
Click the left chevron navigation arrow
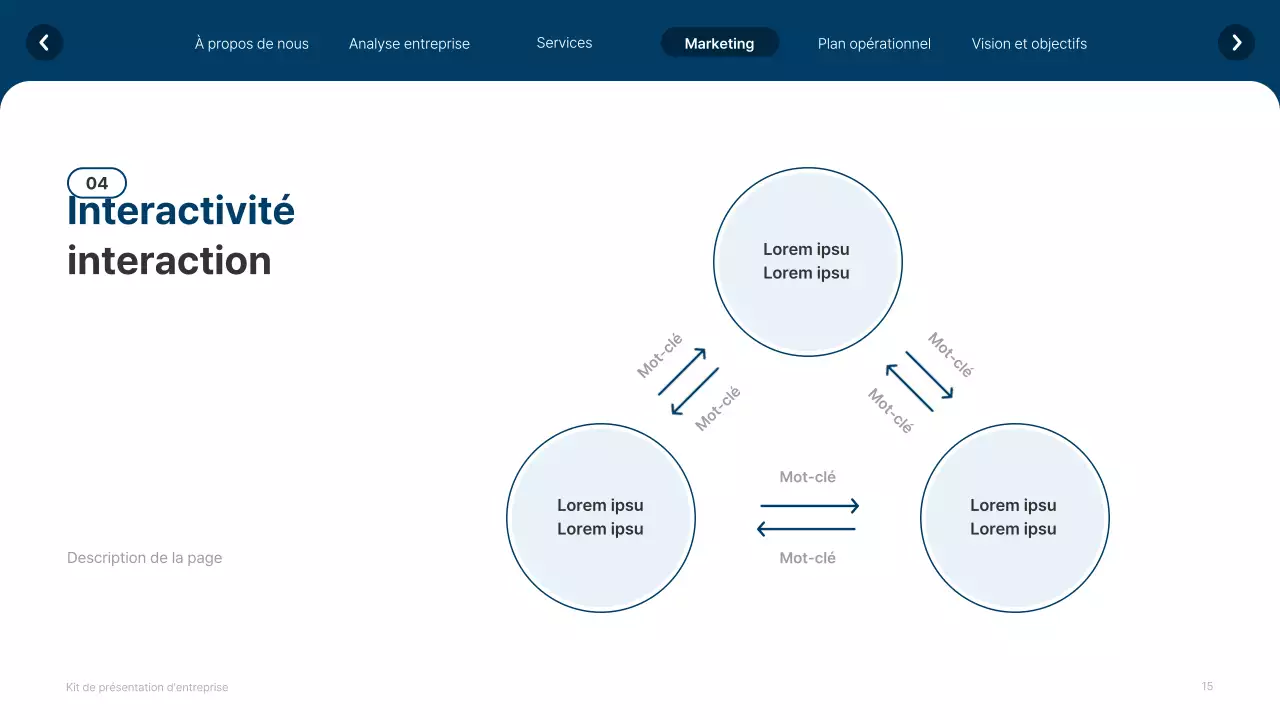[44, 42]
